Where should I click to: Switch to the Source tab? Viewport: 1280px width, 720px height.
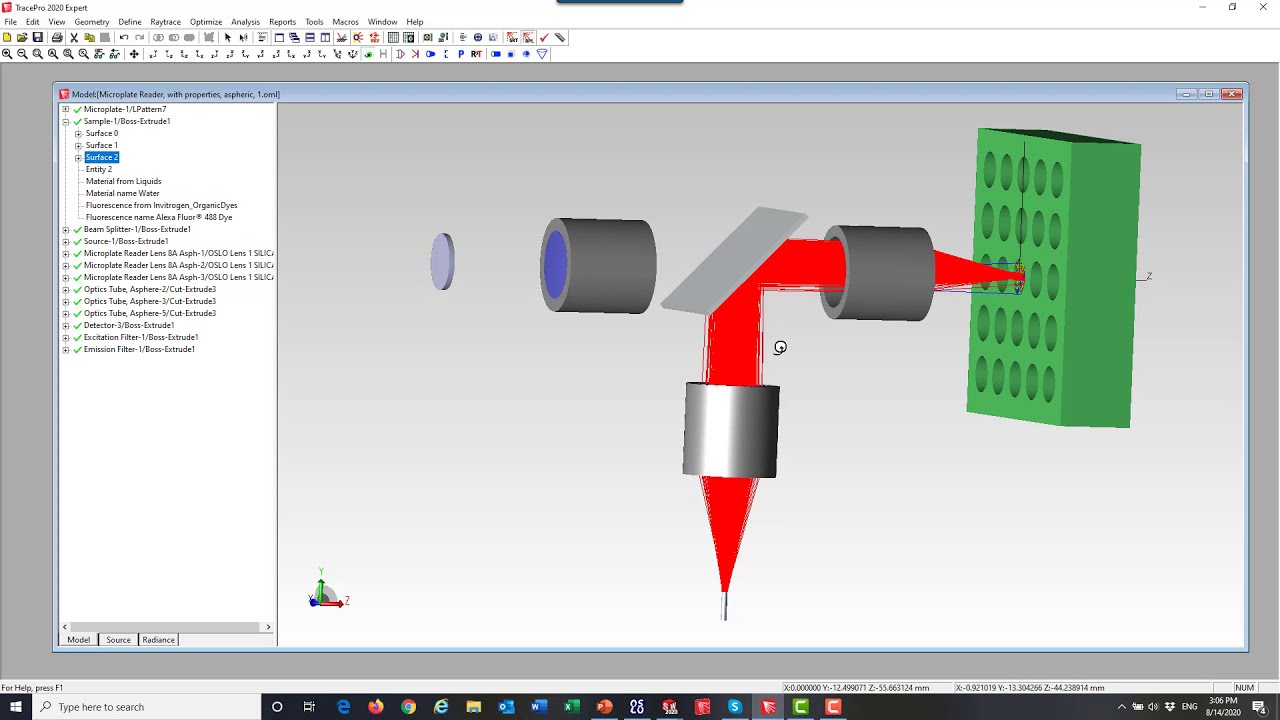(118, 640)
